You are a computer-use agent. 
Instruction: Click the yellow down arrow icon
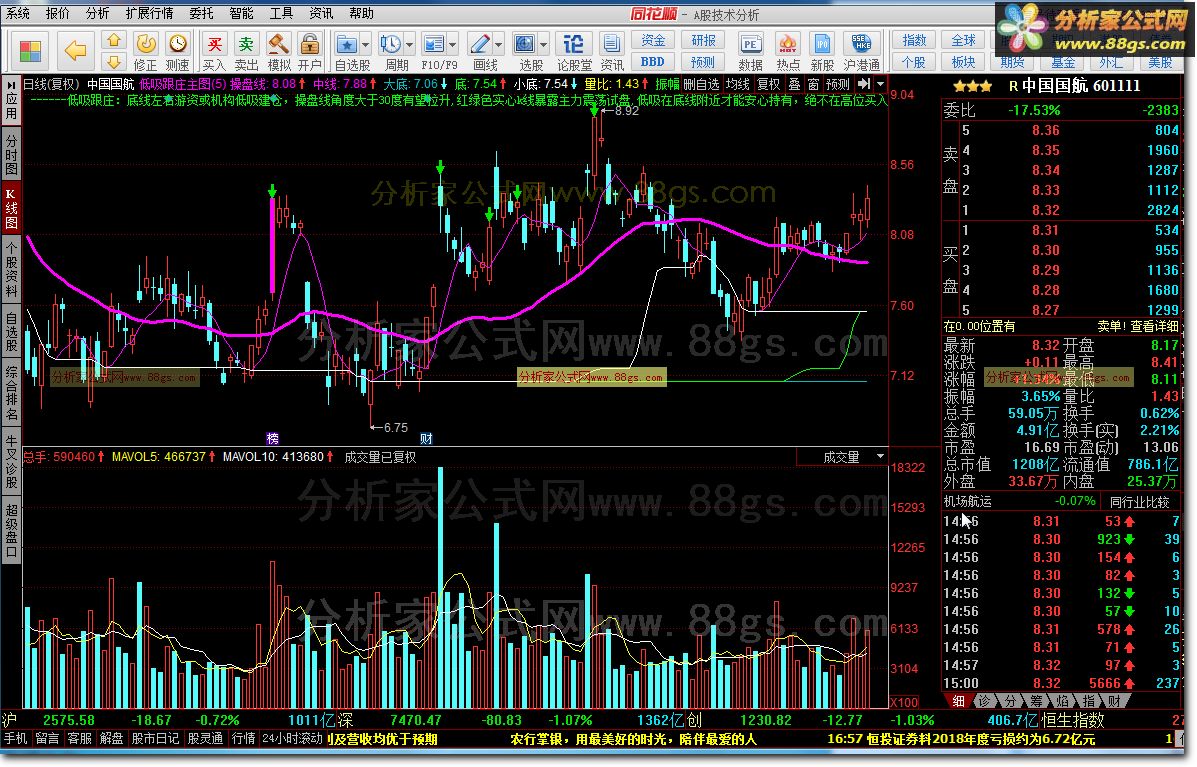point(114,62)
